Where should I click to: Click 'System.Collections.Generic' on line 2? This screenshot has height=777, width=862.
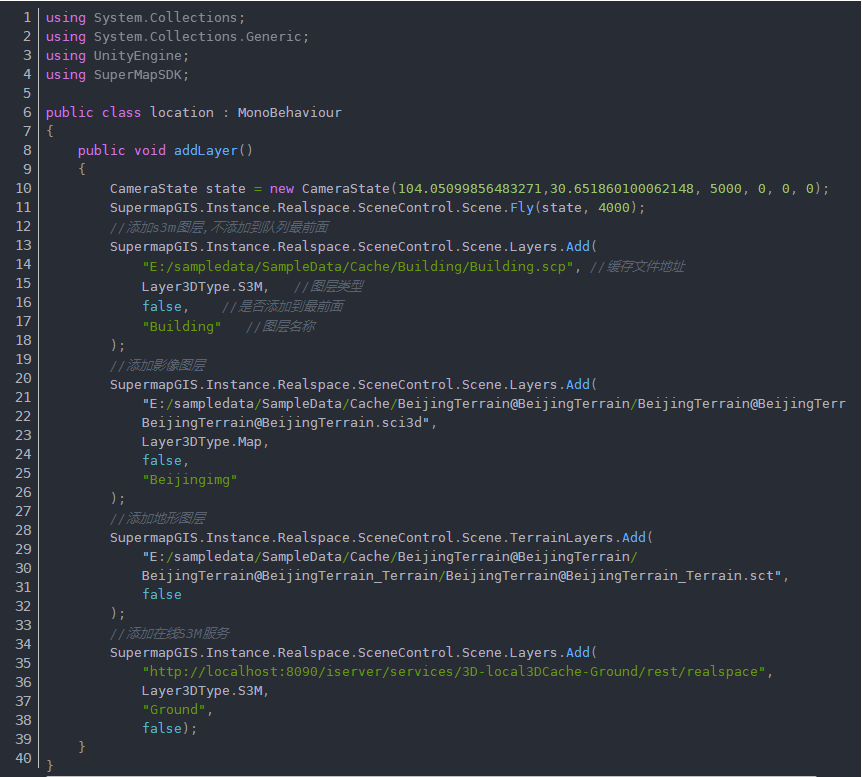[198, 37]
